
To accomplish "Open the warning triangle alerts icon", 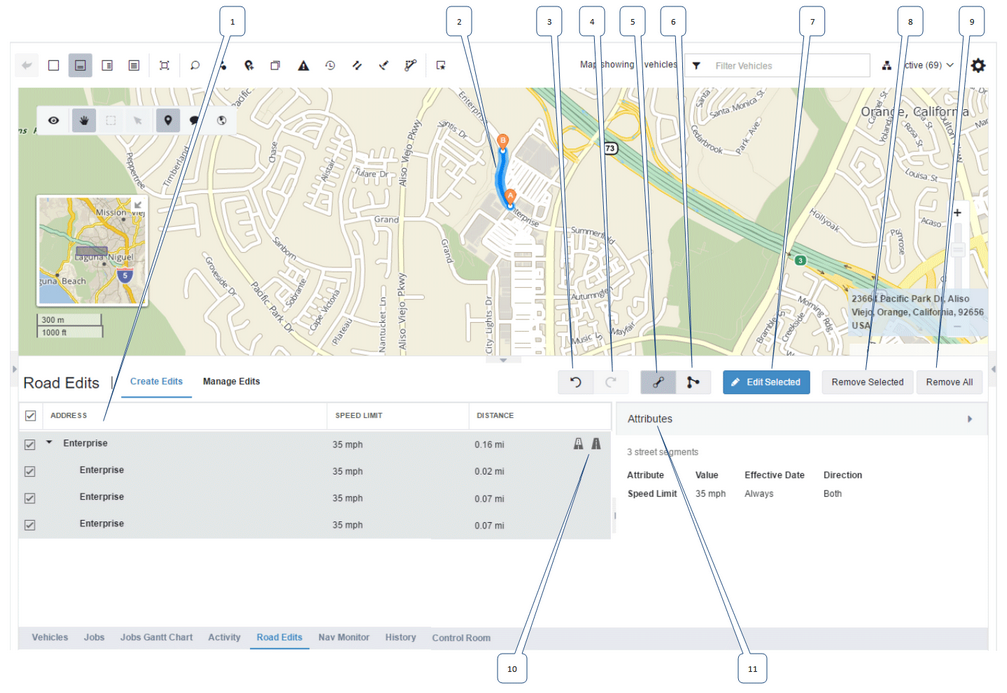I will tap(303, 65).
